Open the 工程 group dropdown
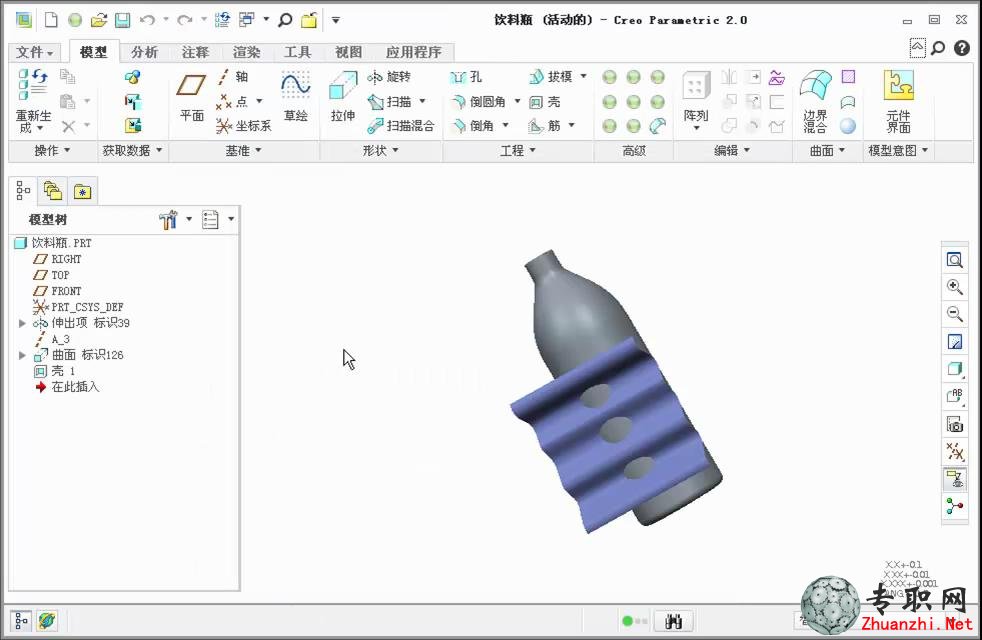Screen dimensions: 982x640 point(518,150)
